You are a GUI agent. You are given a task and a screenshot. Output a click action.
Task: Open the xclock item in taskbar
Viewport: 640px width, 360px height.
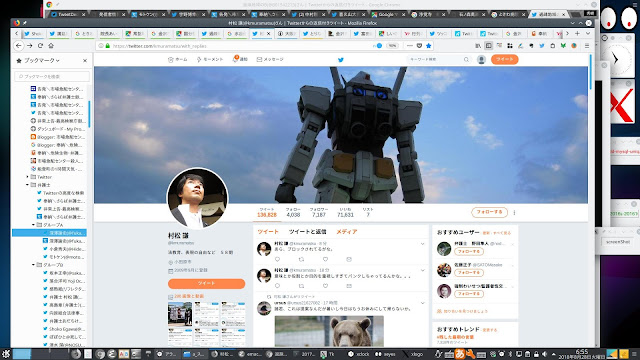(x=359, y=354)
